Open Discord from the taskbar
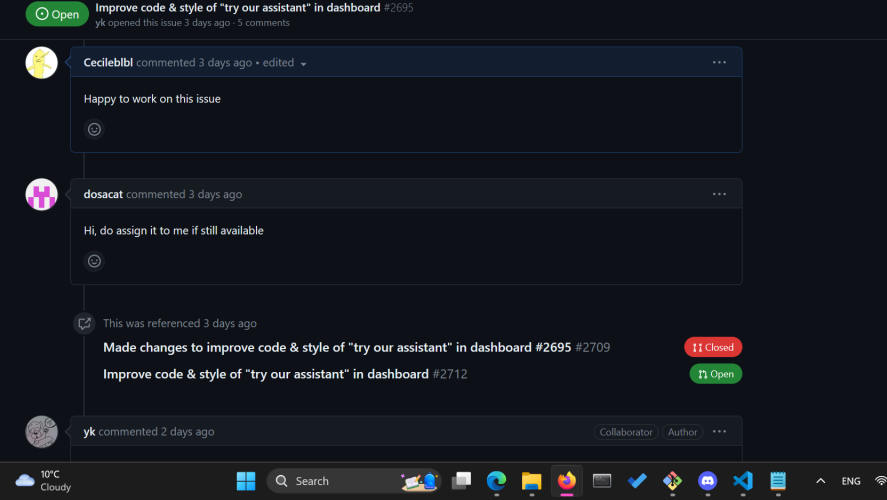The image size is (887, 500). pyautogui.click(x=707, y=481)
